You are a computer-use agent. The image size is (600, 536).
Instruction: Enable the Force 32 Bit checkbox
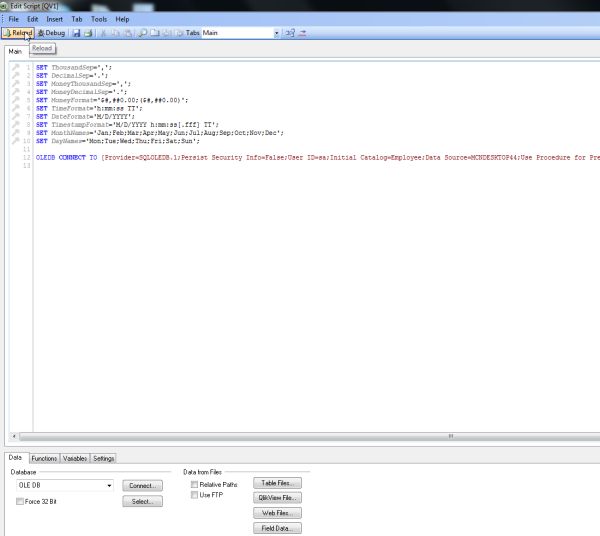pyautogui.click(x=20, y=502)
